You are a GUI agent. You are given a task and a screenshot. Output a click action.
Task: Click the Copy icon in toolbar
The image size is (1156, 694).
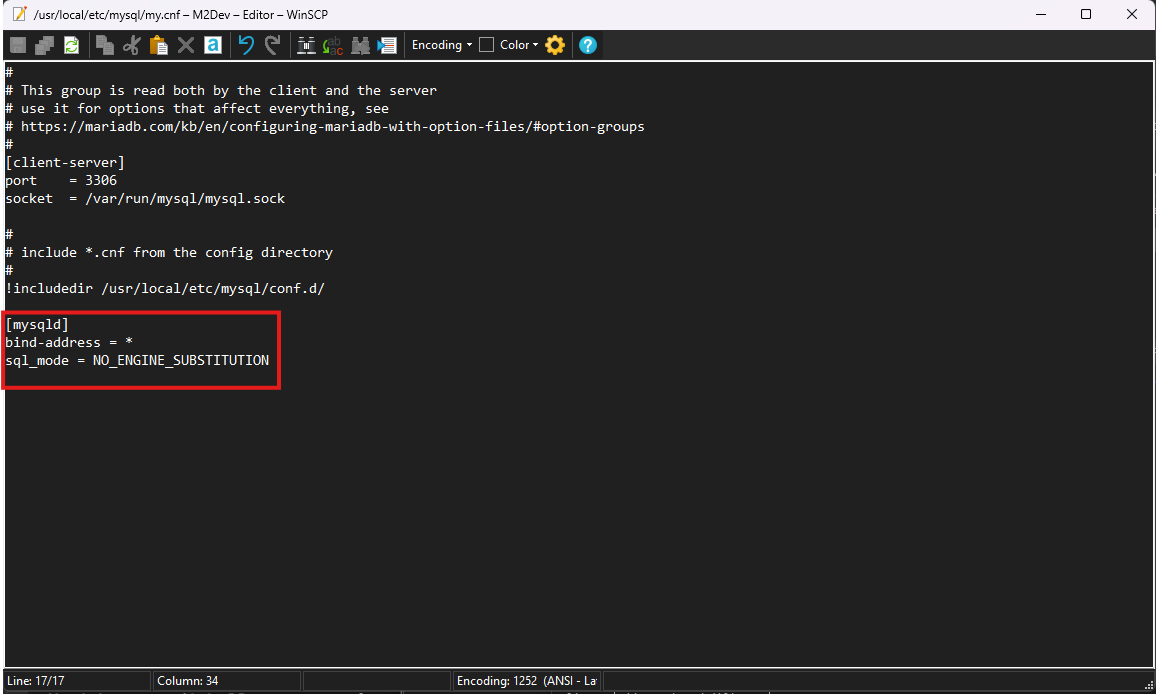click(105, 45)
